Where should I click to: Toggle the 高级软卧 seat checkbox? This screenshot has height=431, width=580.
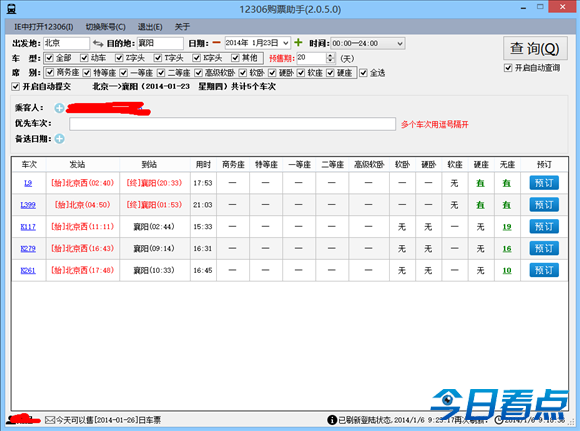click(199, 73)
